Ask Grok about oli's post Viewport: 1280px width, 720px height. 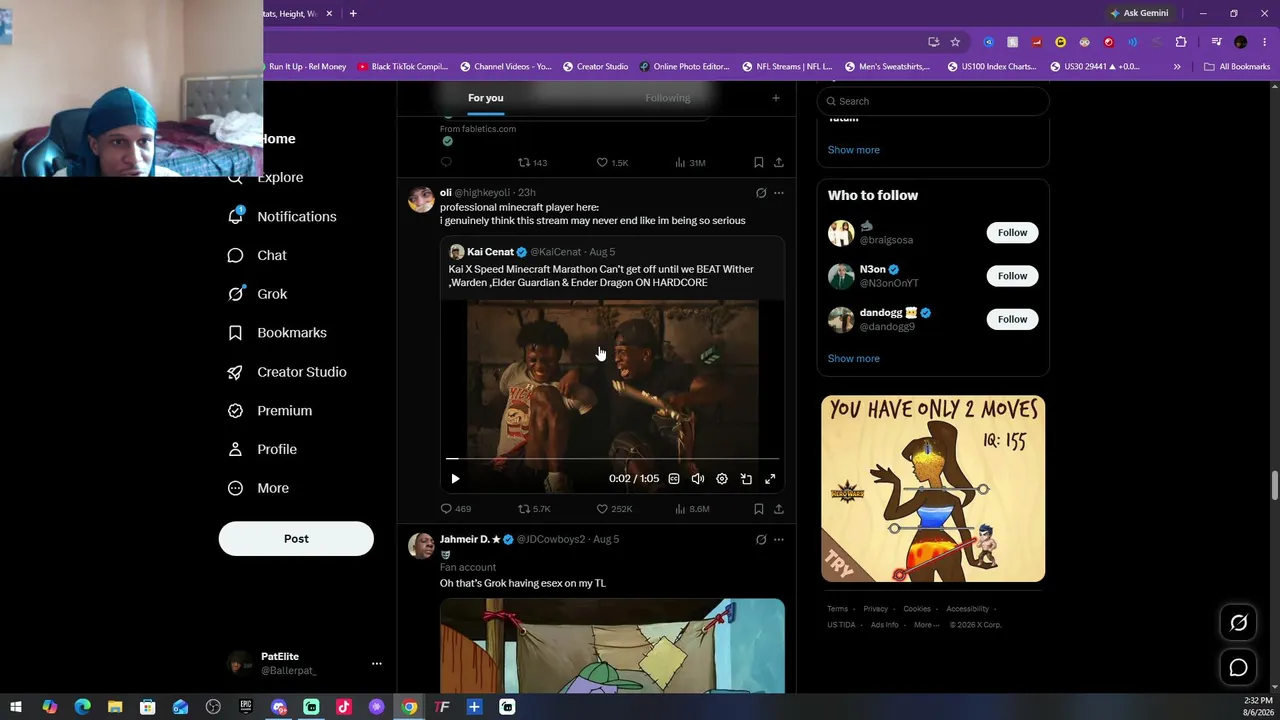click(761, 193)
